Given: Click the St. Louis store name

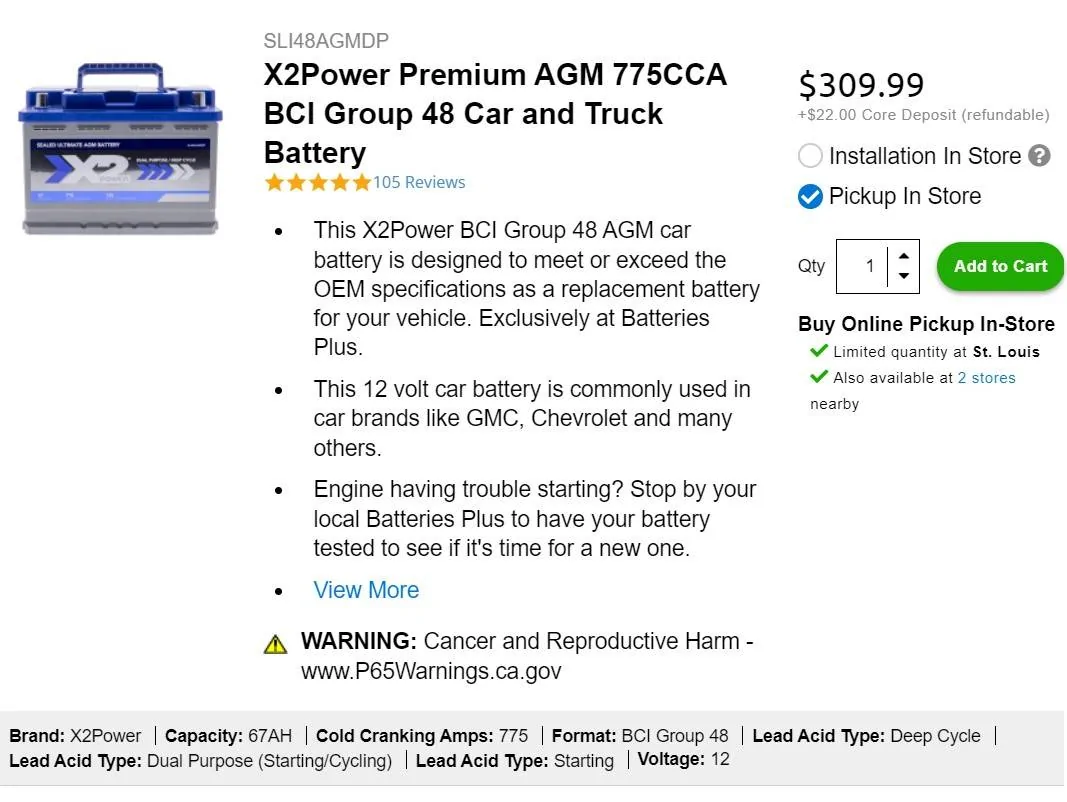Looking at the screenshot, I should pos(1006,352).
